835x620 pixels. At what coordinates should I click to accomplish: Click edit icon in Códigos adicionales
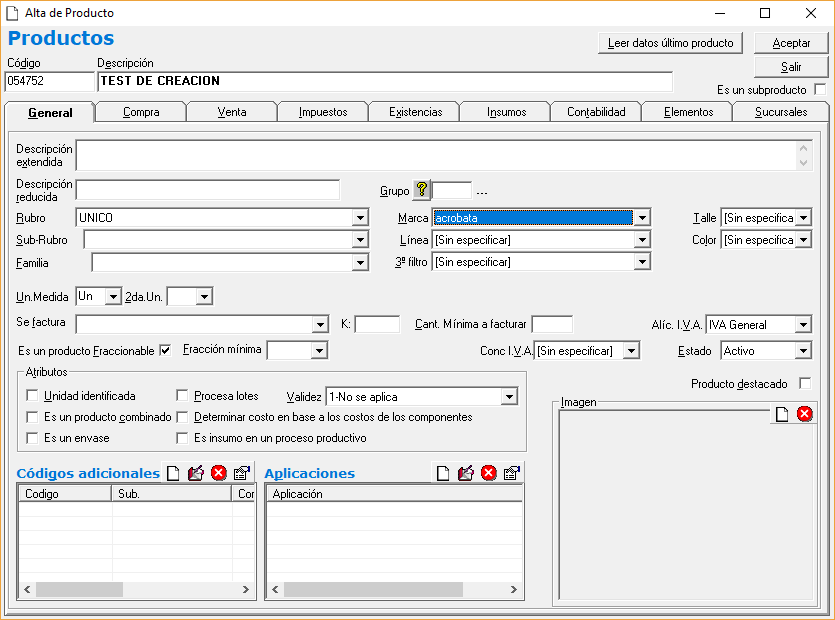[196, 473]
